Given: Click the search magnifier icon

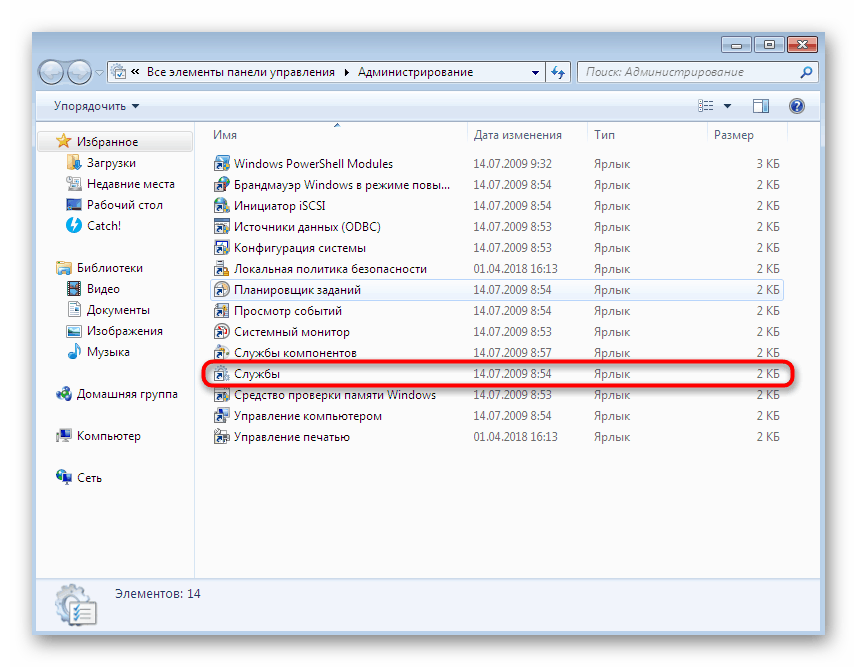Looking at the screenshot, I should pos(806,72).
